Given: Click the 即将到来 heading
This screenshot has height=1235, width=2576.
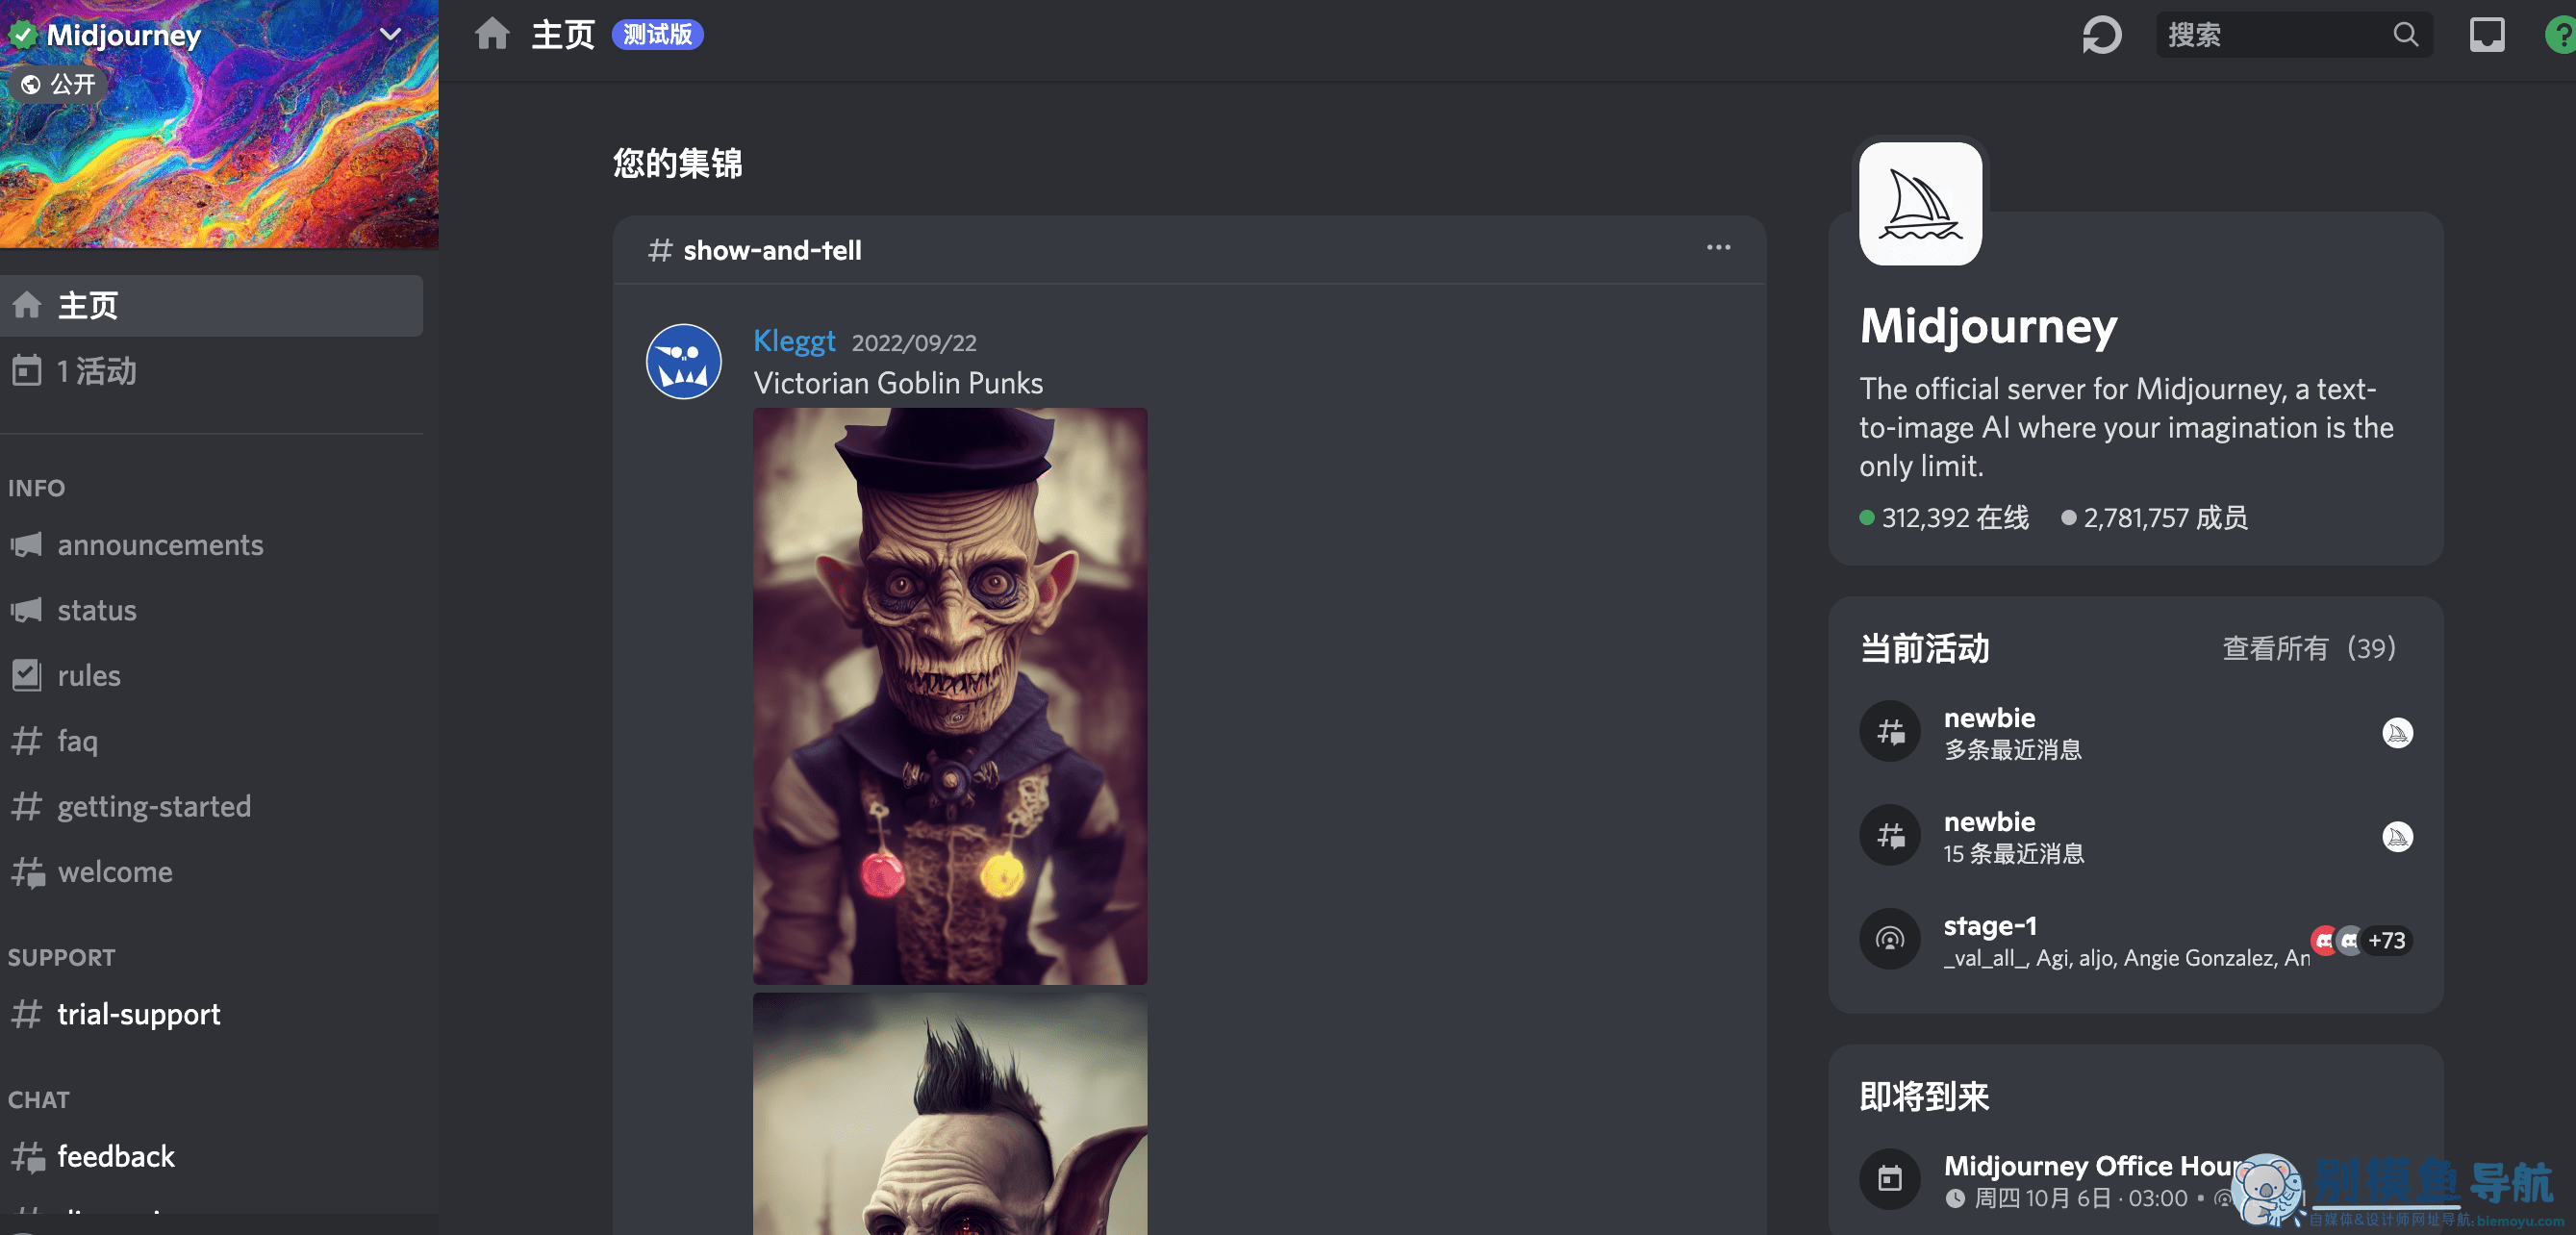Looking at the screenshot, I should pyautogui.click(x=1924, y=1096).
